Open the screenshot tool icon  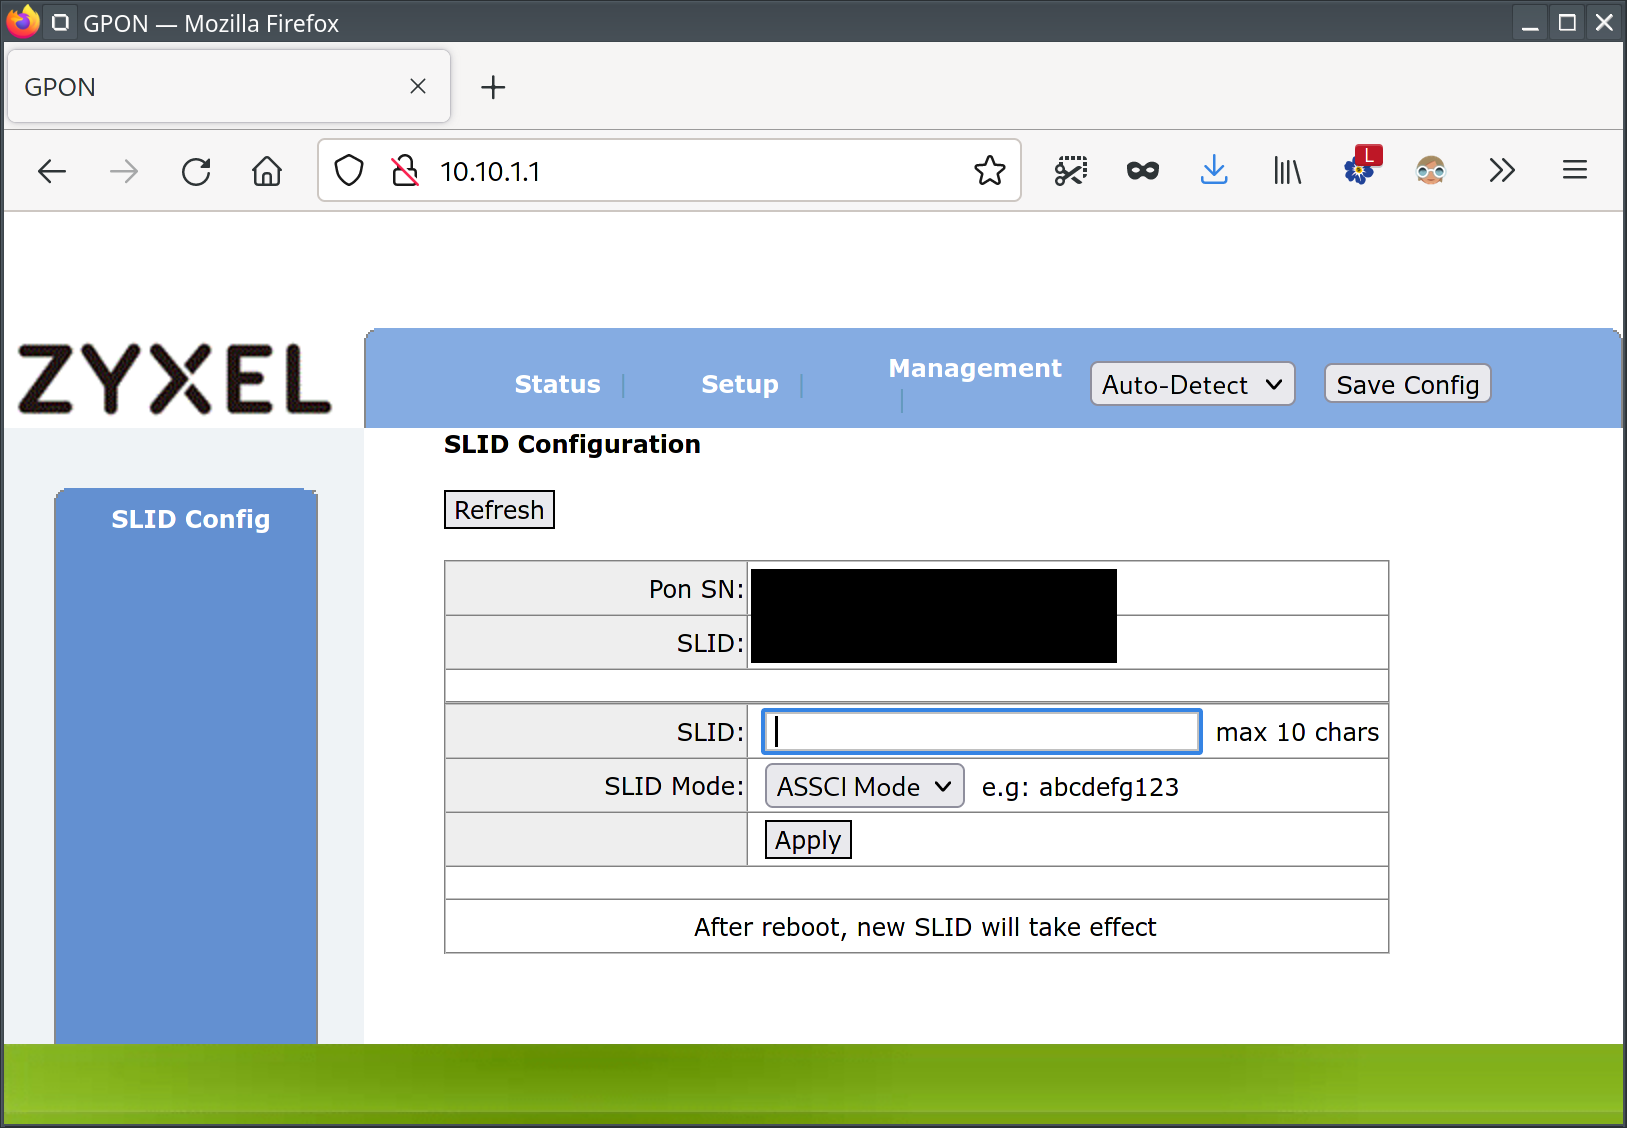pyautogui.click(x=1070, y=171)
